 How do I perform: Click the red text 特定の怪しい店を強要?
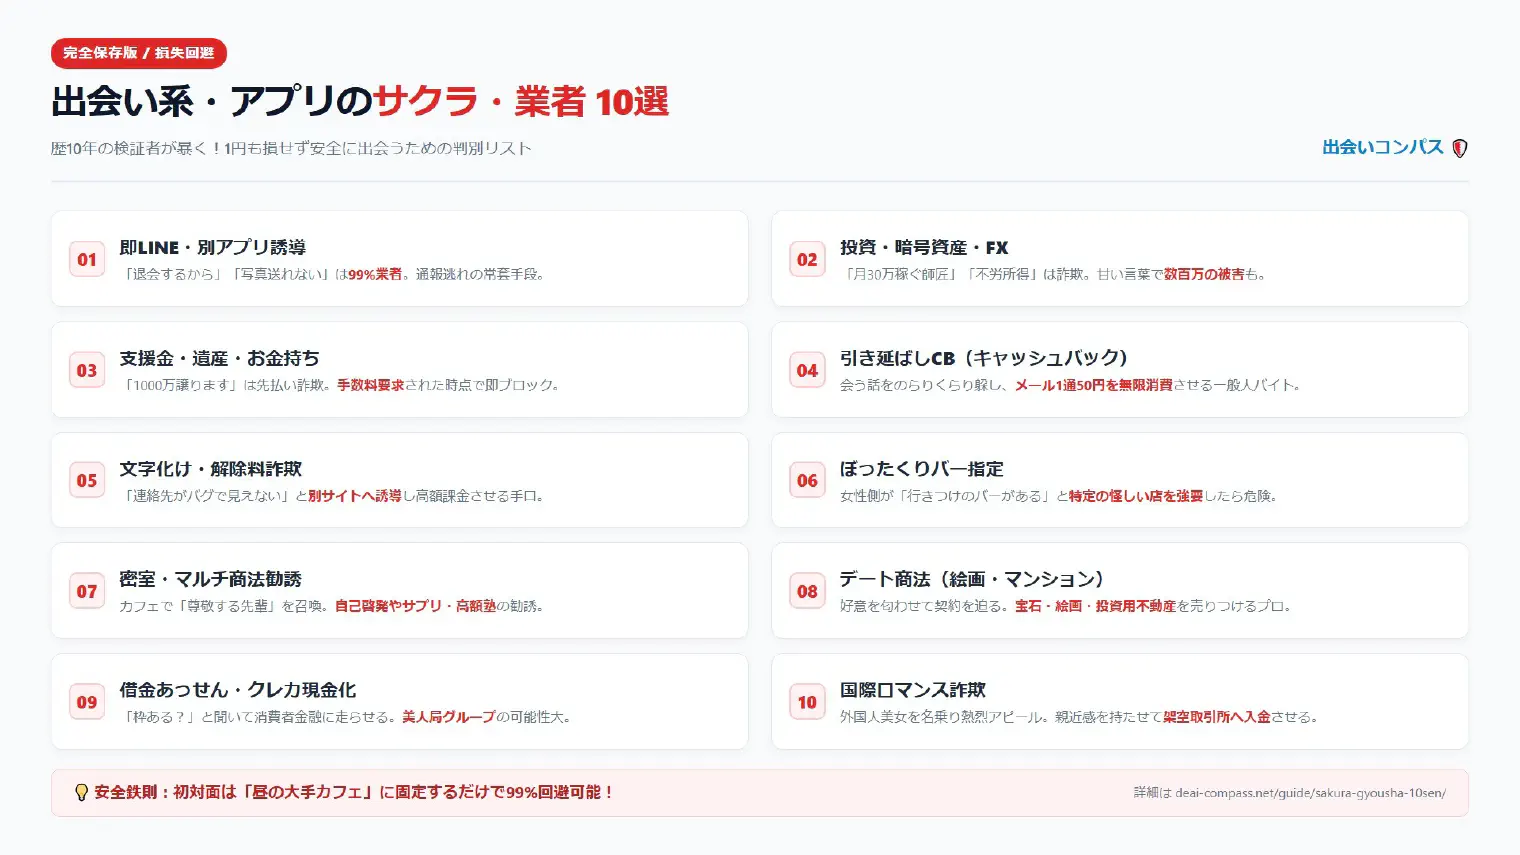click(x=1136, y=496)
